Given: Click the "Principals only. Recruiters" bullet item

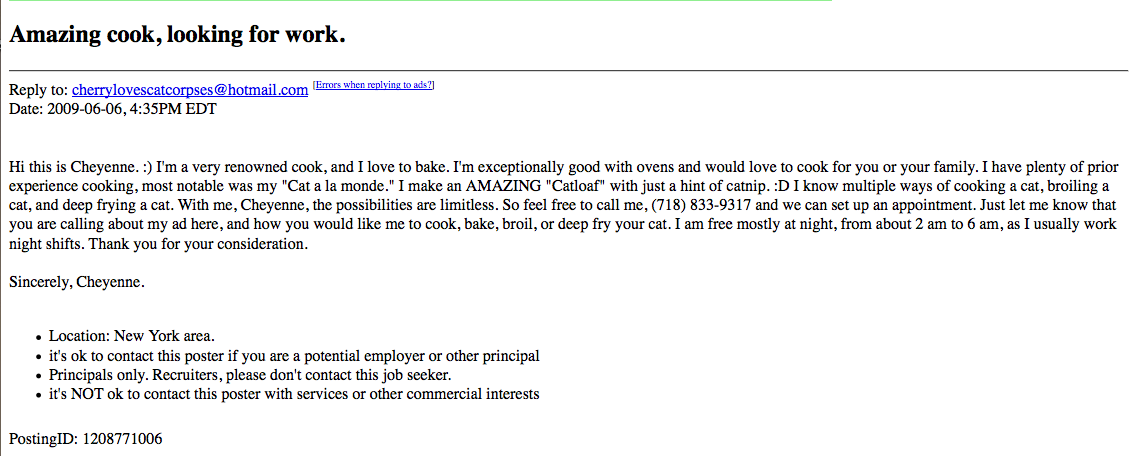Looking at the screenshot, I should pyautogui.click(x=250, y=376).
